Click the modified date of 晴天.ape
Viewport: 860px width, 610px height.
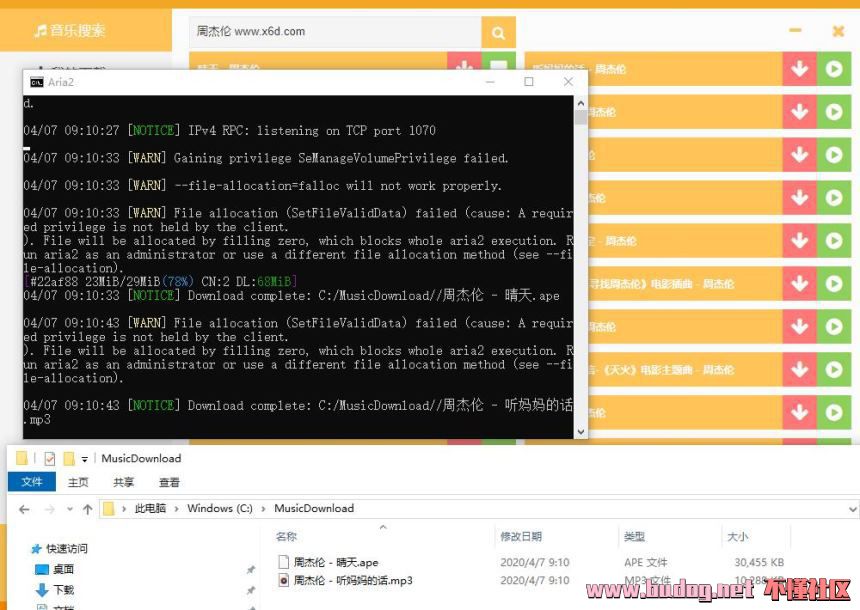535,562
